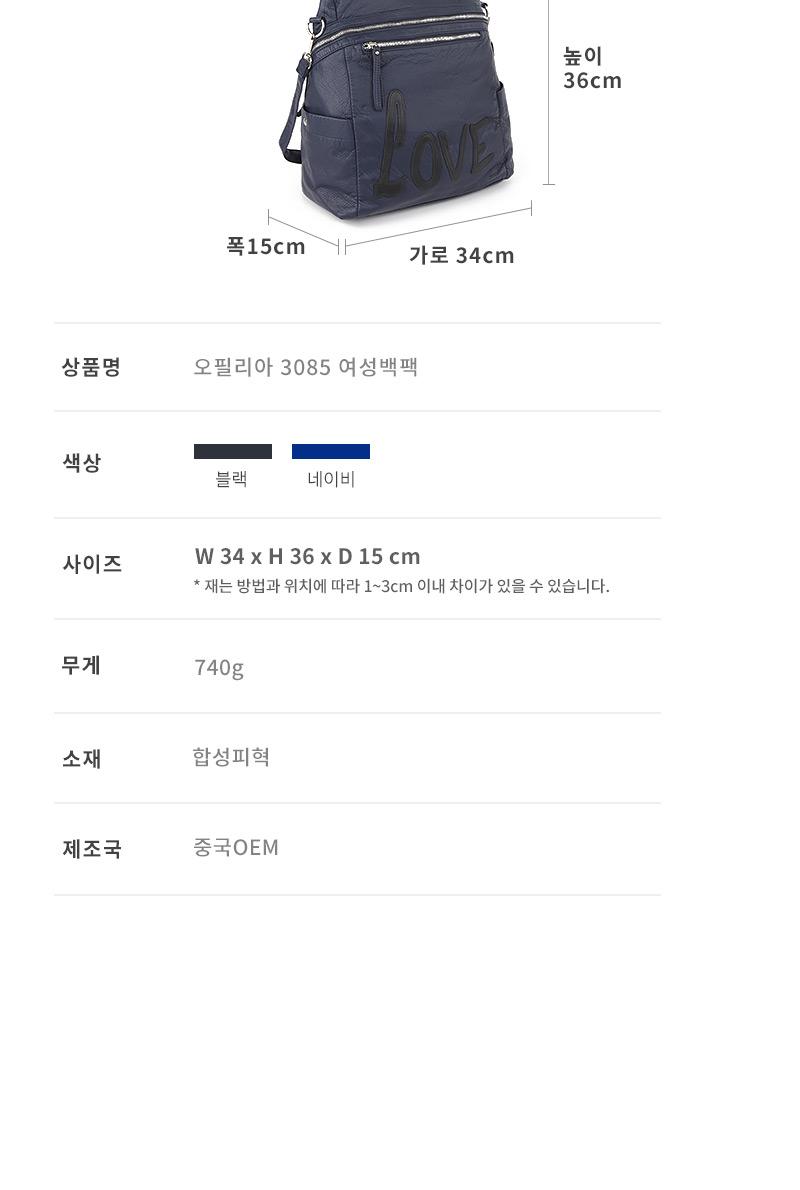Click the 높이 36cm height label
Viewport: 800px width, 1190px height.
point(592,68)
